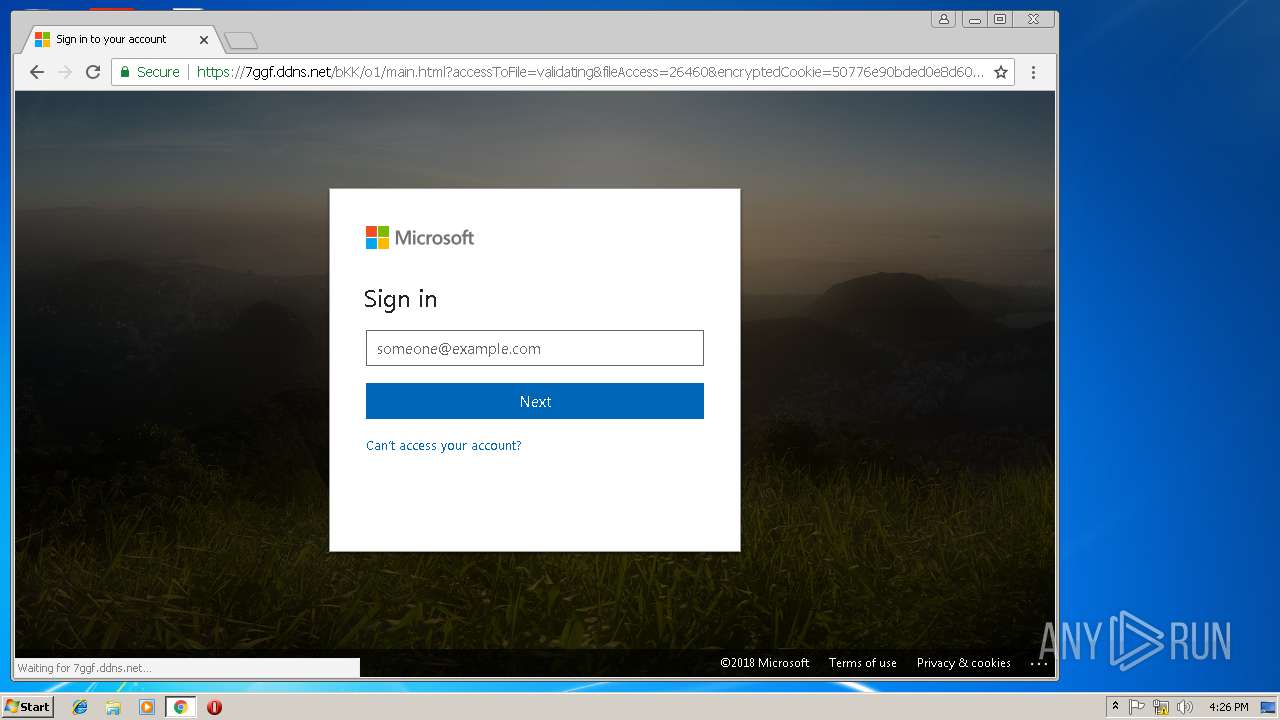Click the Microsoft logo on the sign-in card
The height and width of the screenshot is (720, 1280).
tap(420, 238)
